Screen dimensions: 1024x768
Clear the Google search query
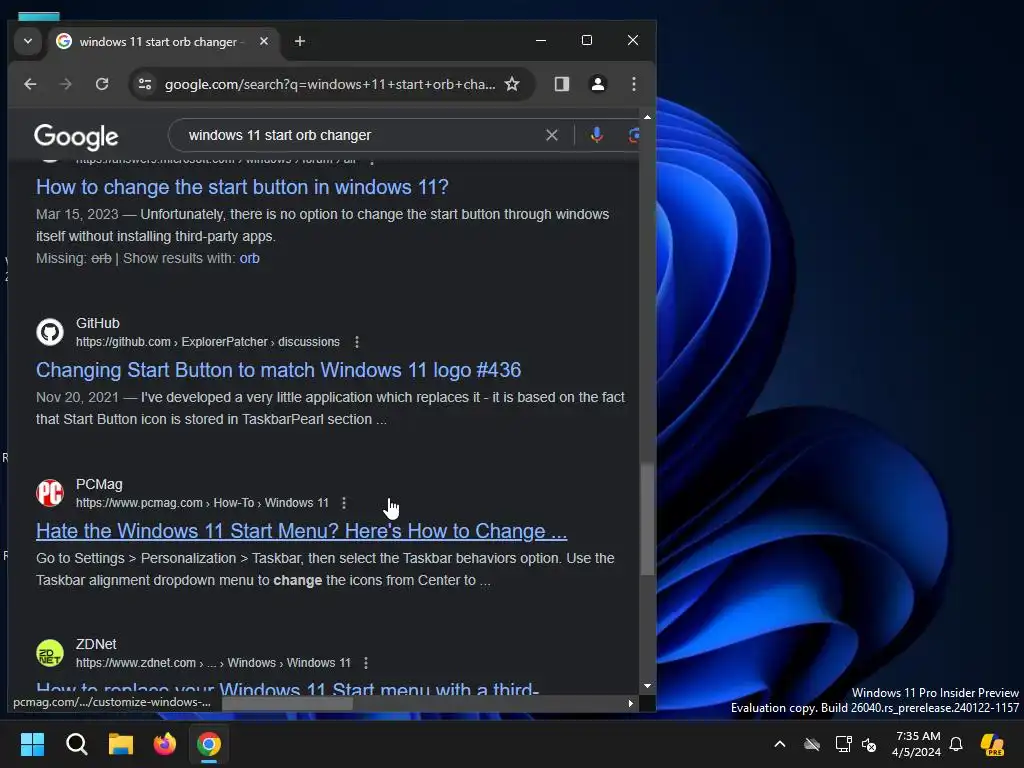[x=552, y=135]
